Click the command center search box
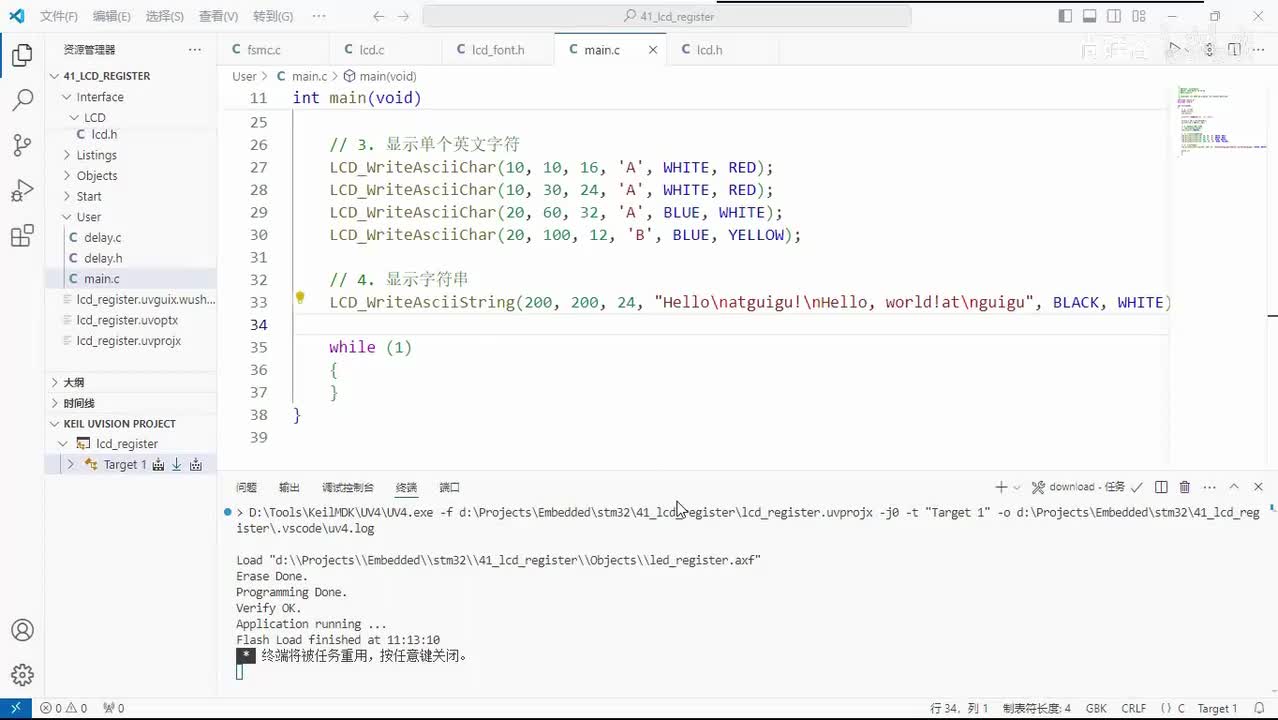This screenshot has height=720, width=1278. tap(667, 16)
